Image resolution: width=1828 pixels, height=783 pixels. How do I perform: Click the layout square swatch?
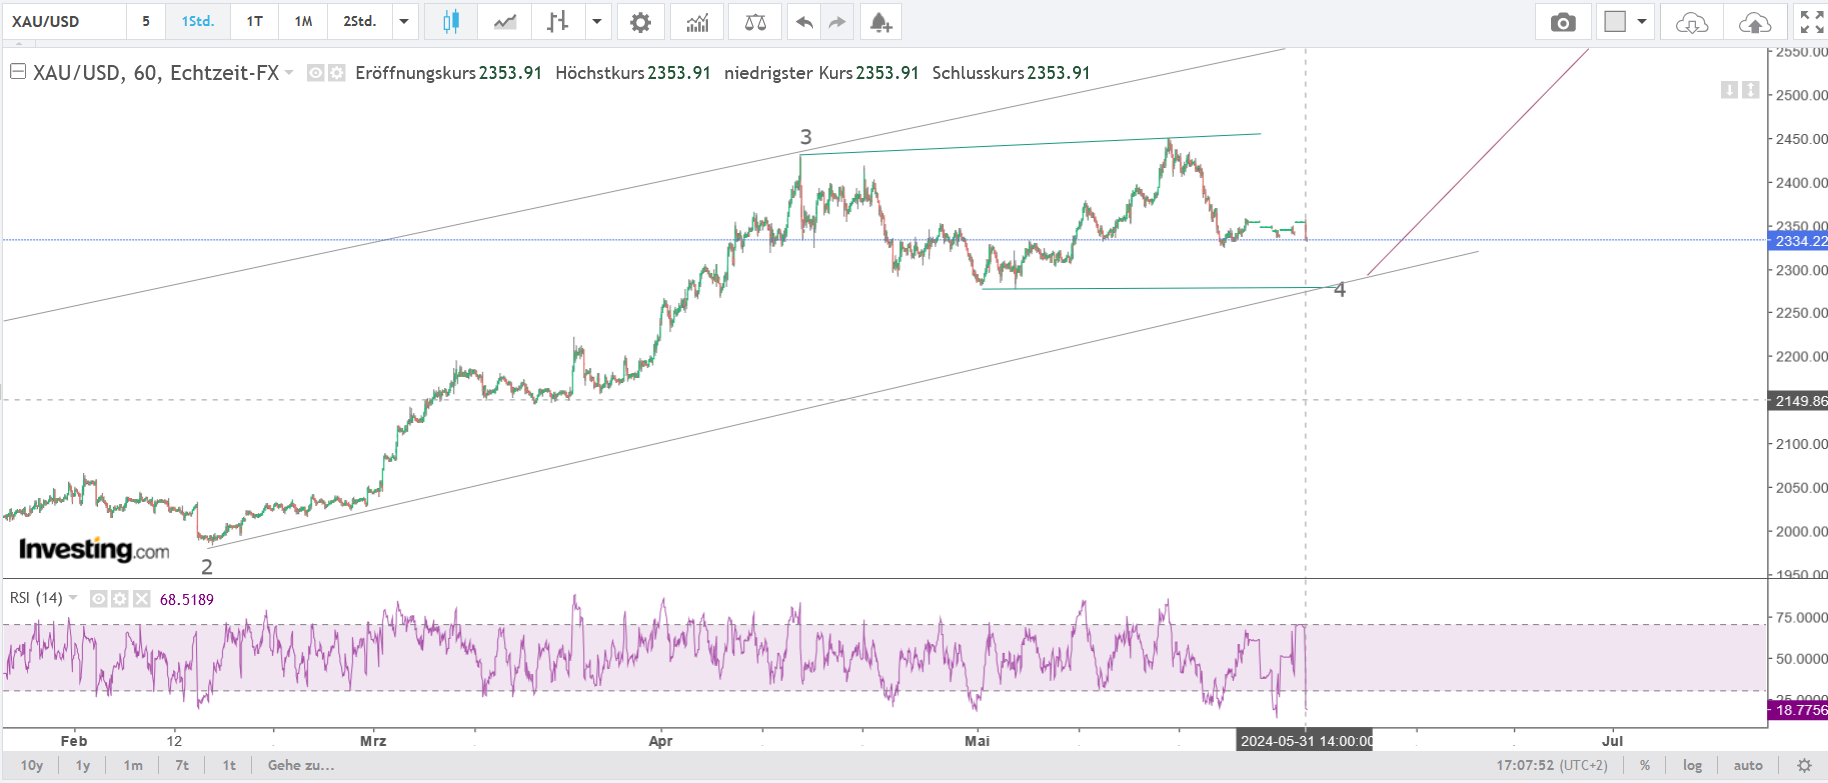coord(1614,21)
